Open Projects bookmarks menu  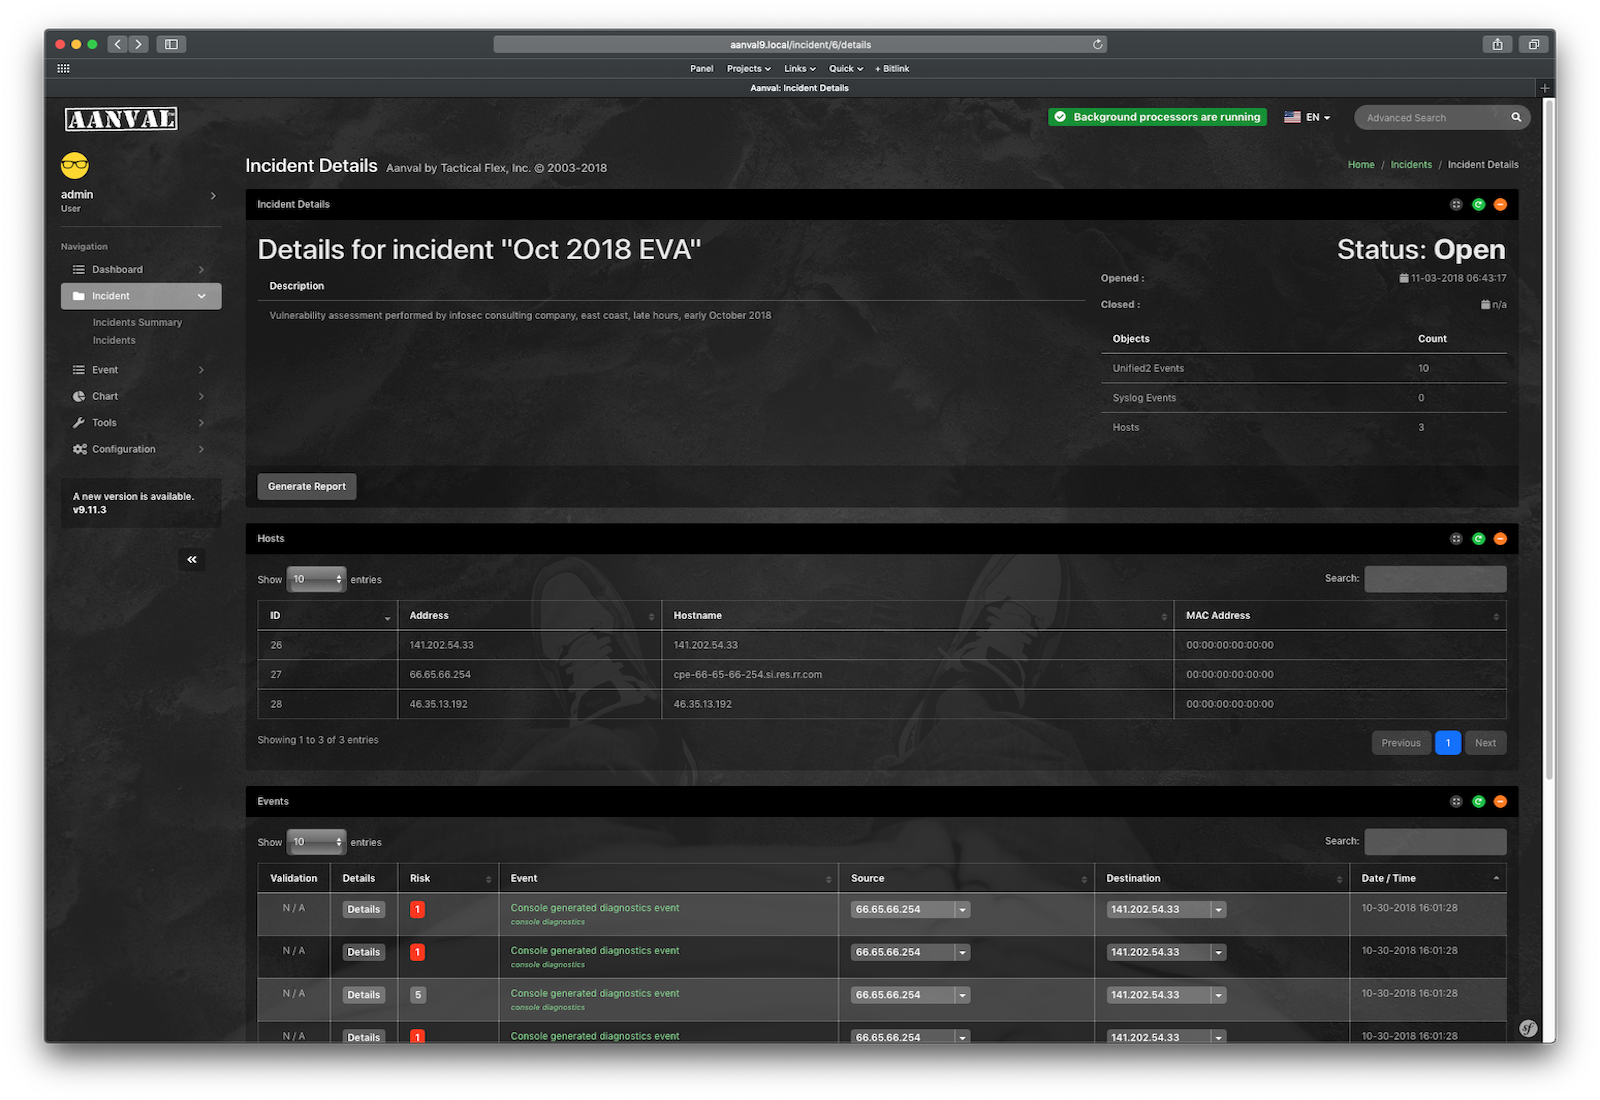[x=749, y=68]
